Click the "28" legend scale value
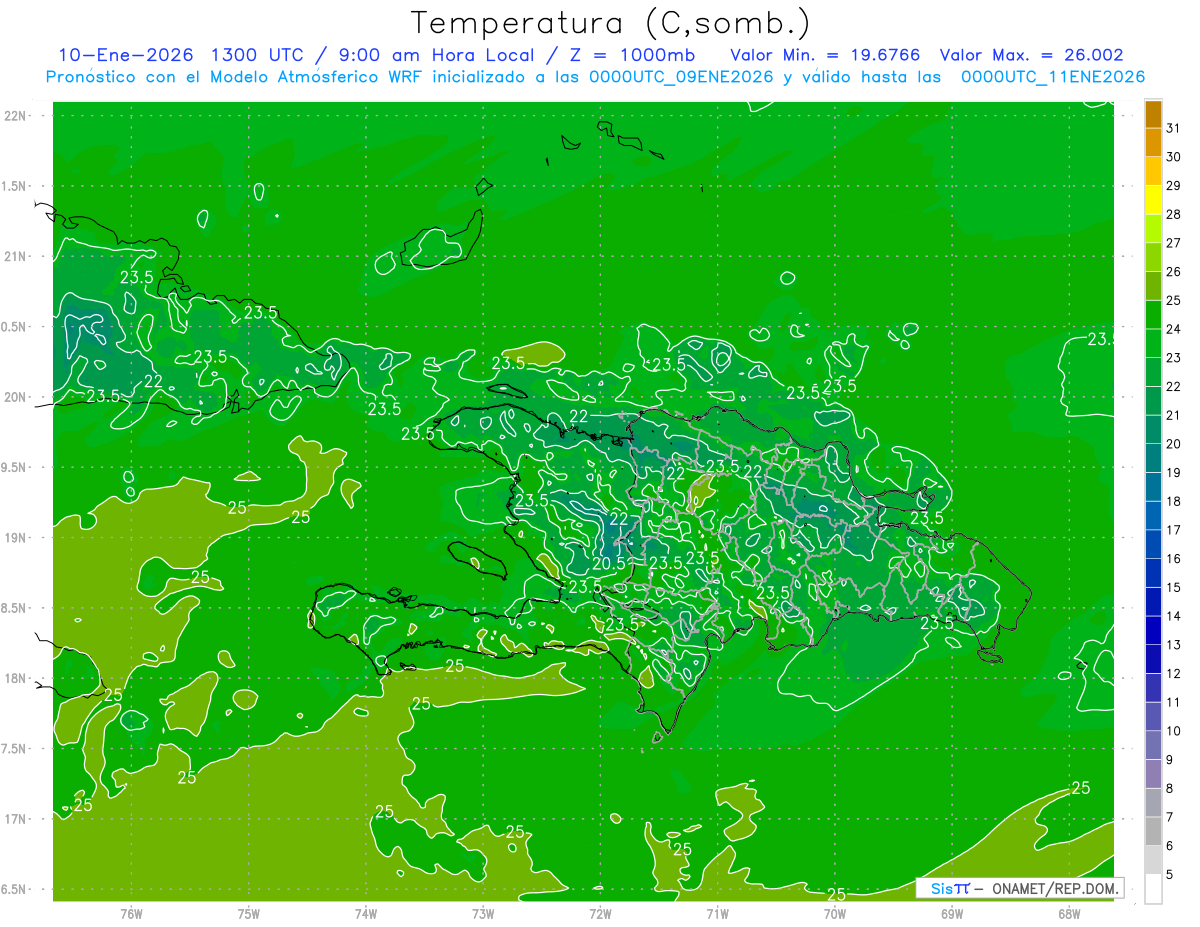This screenshot has width=1200, height=927. [x=1174, y=214]
